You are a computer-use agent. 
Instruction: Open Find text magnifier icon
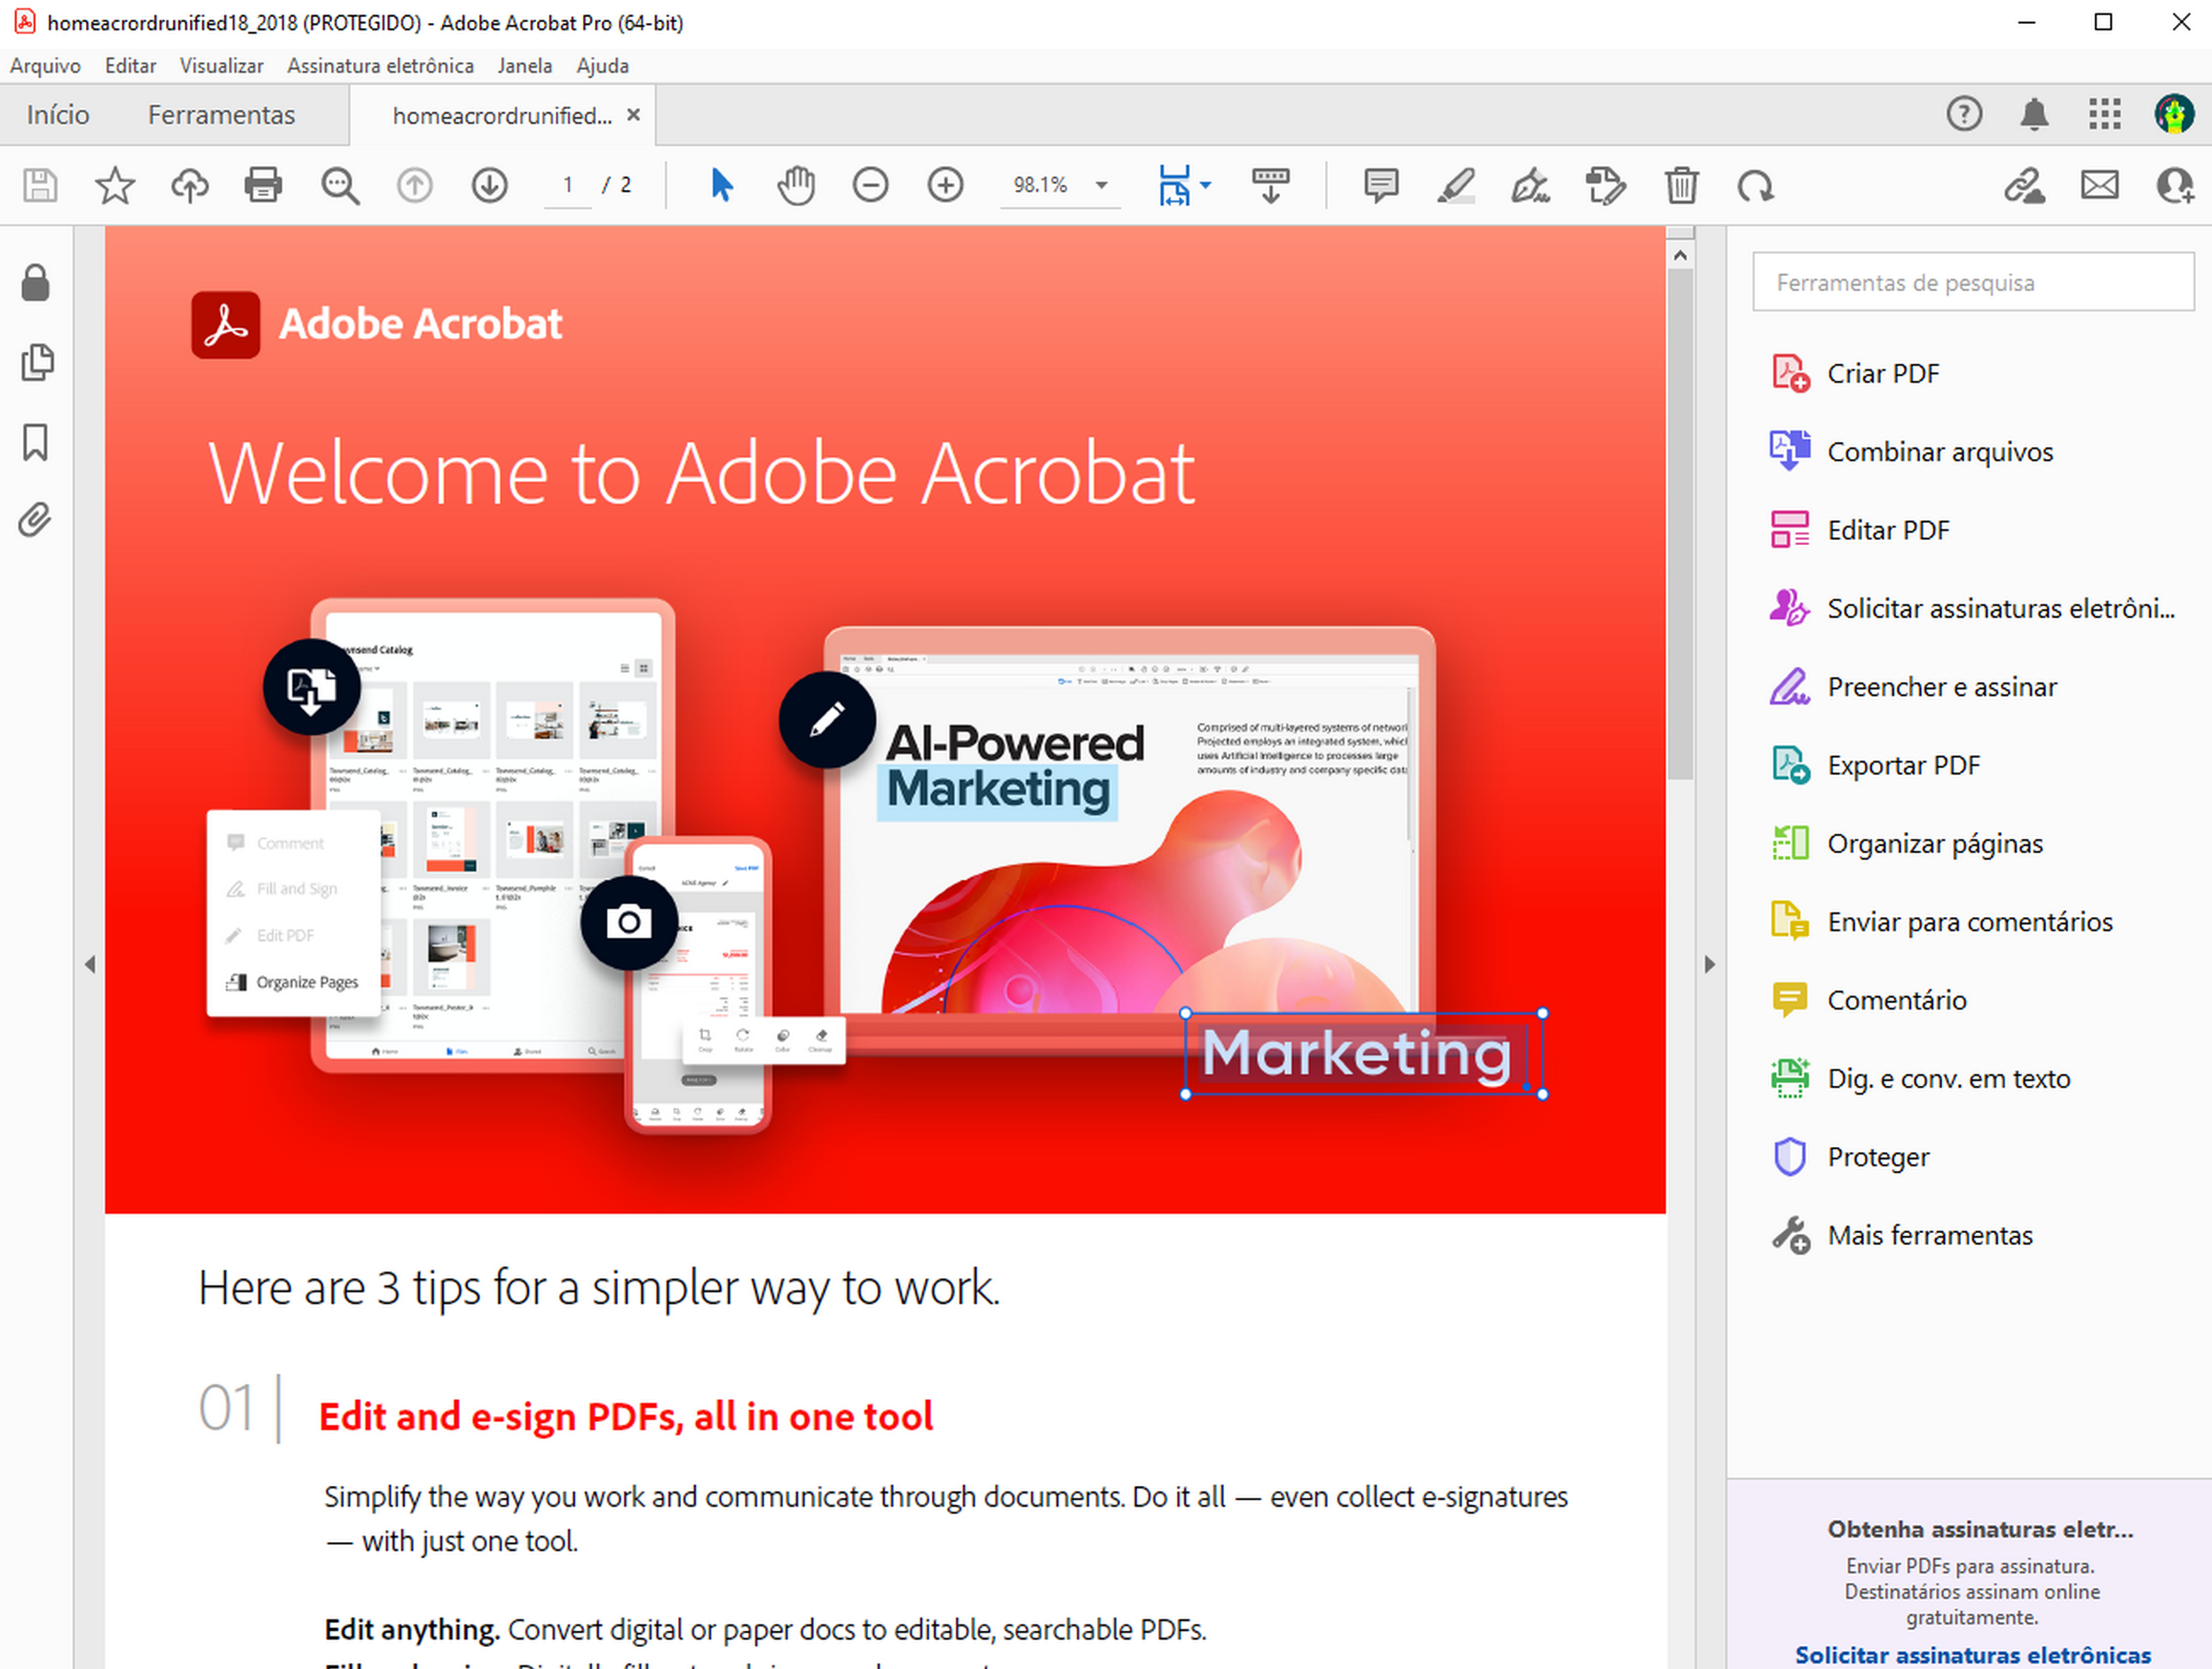[340, 186]
